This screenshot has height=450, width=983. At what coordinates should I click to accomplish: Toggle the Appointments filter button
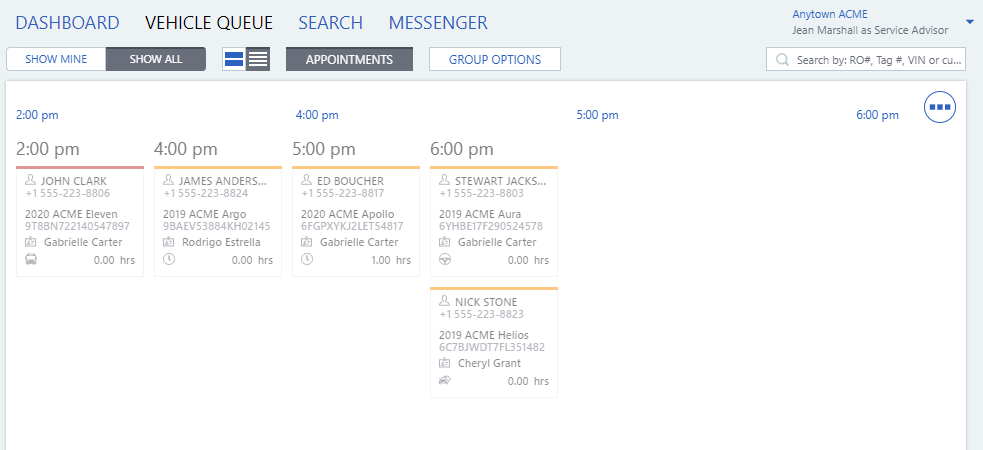[x=349, y=59]
